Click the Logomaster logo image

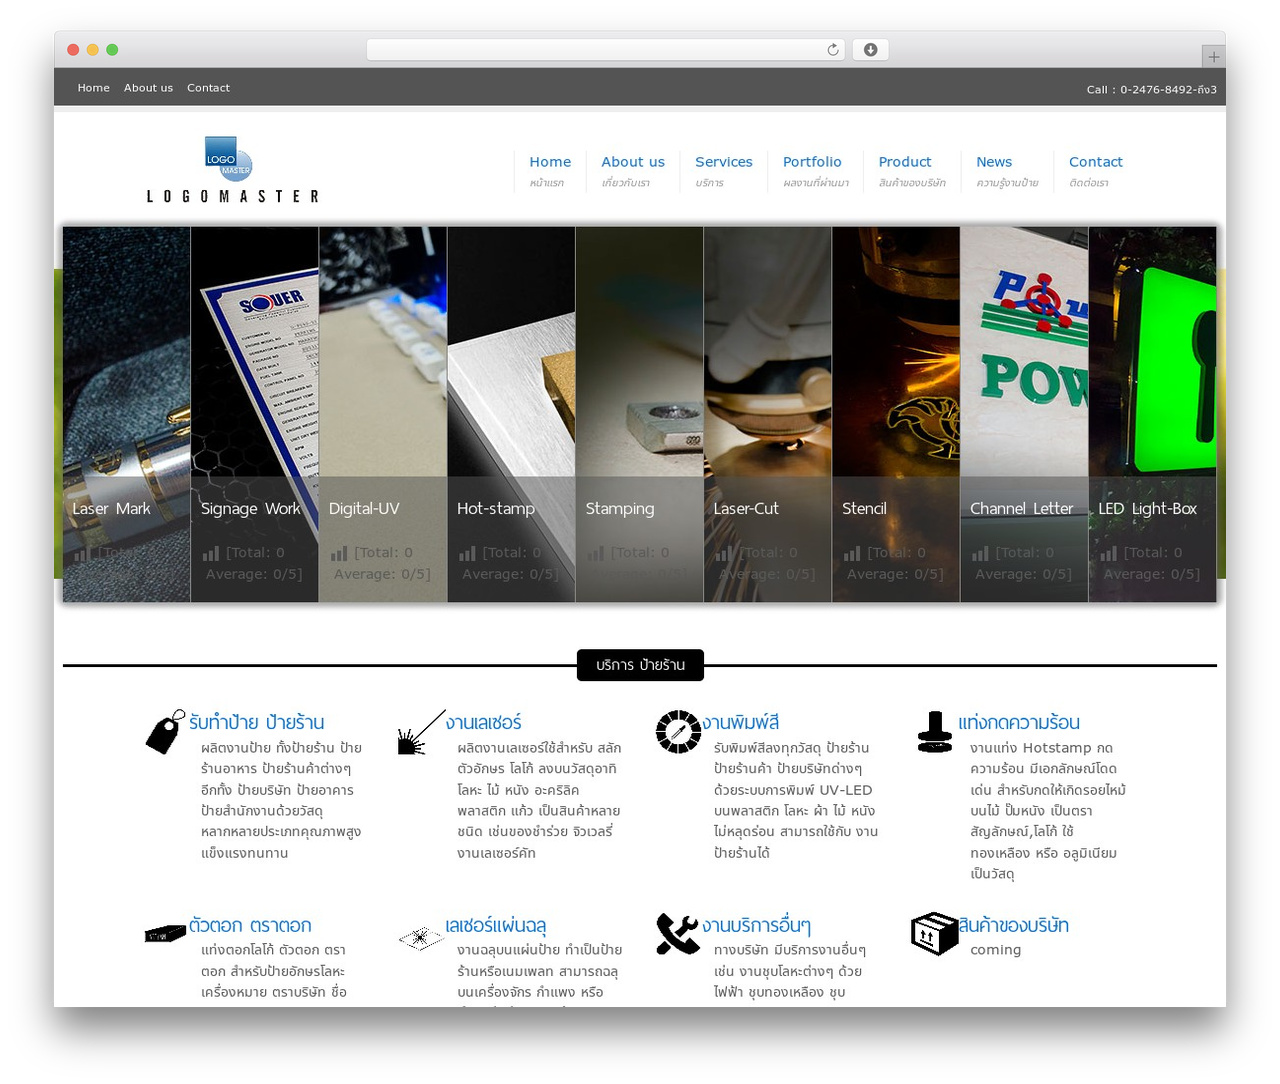(x=232, y=169)
